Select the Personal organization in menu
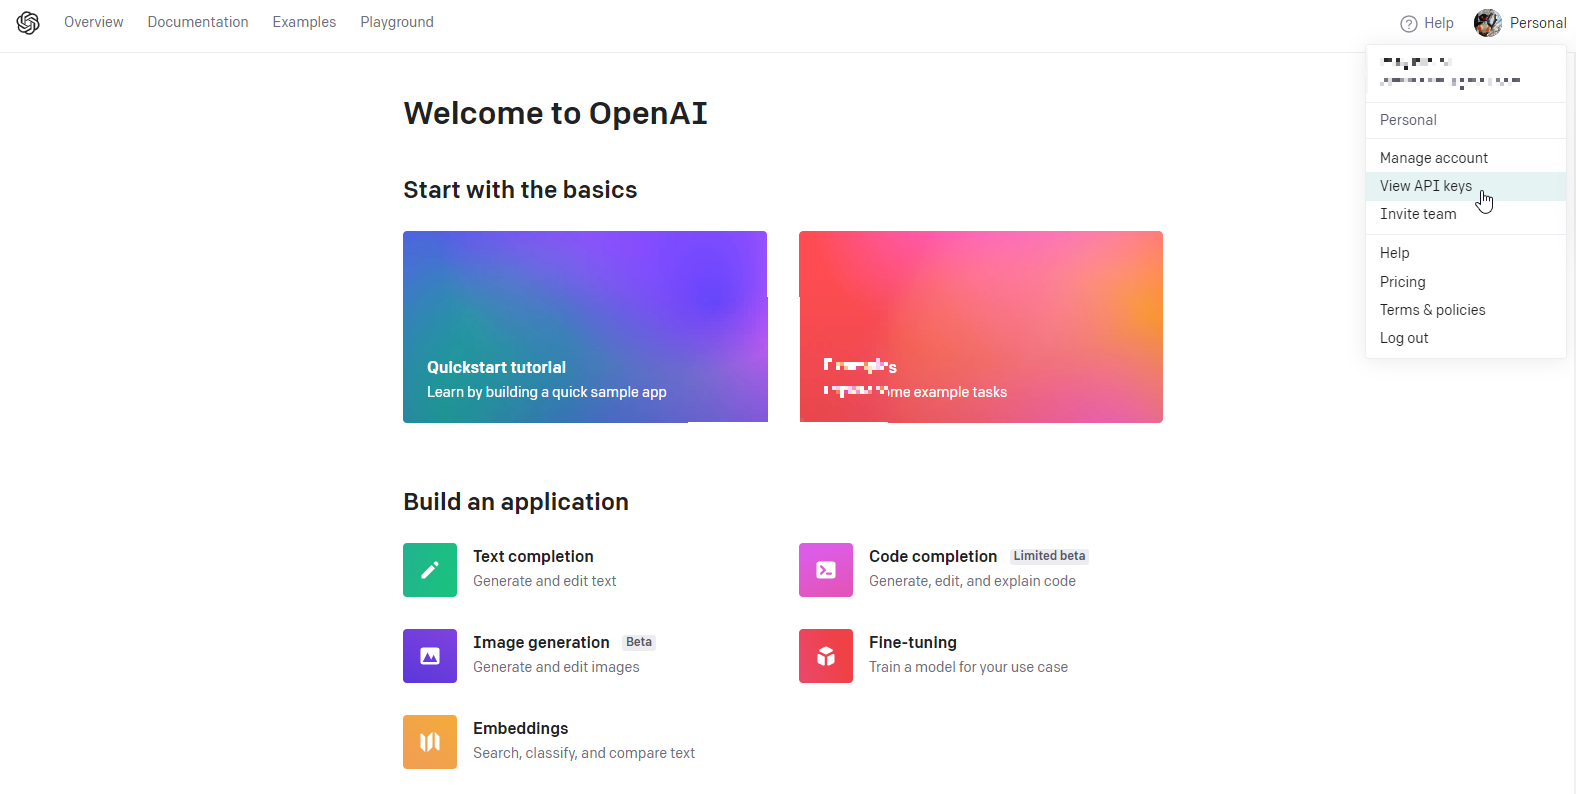The image size is (1576, 794). [x=1466, y=120]
